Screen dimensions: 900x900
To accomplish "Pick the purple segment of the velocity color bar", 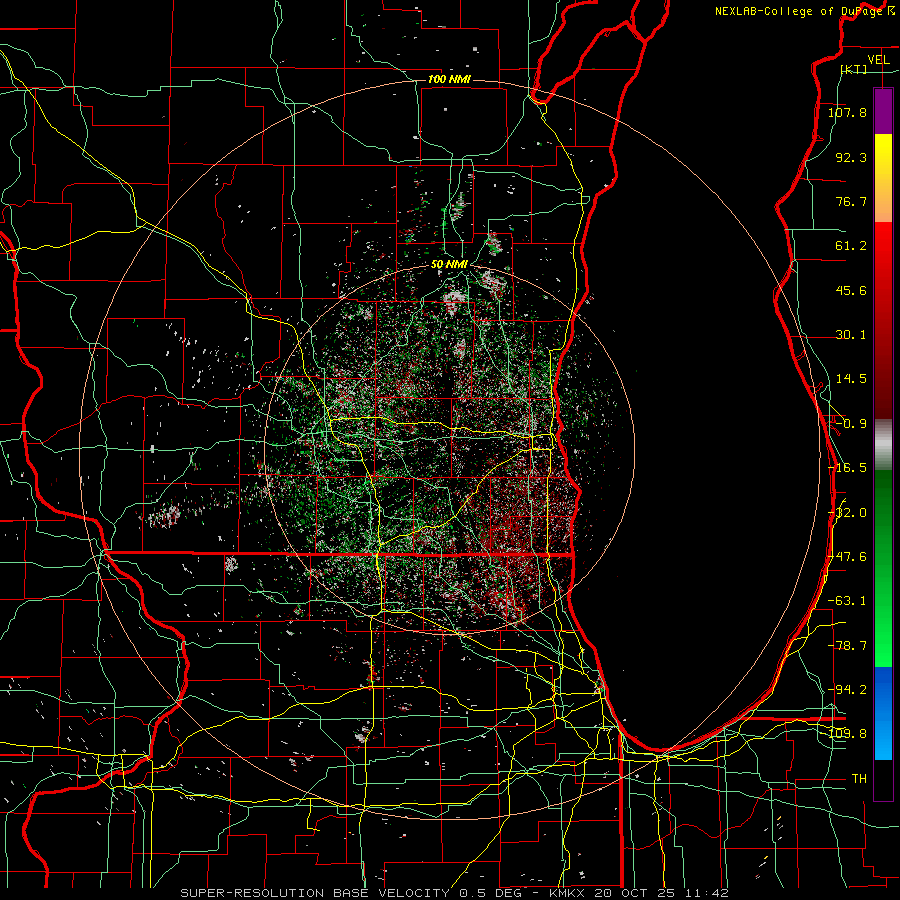I will 883,111.
